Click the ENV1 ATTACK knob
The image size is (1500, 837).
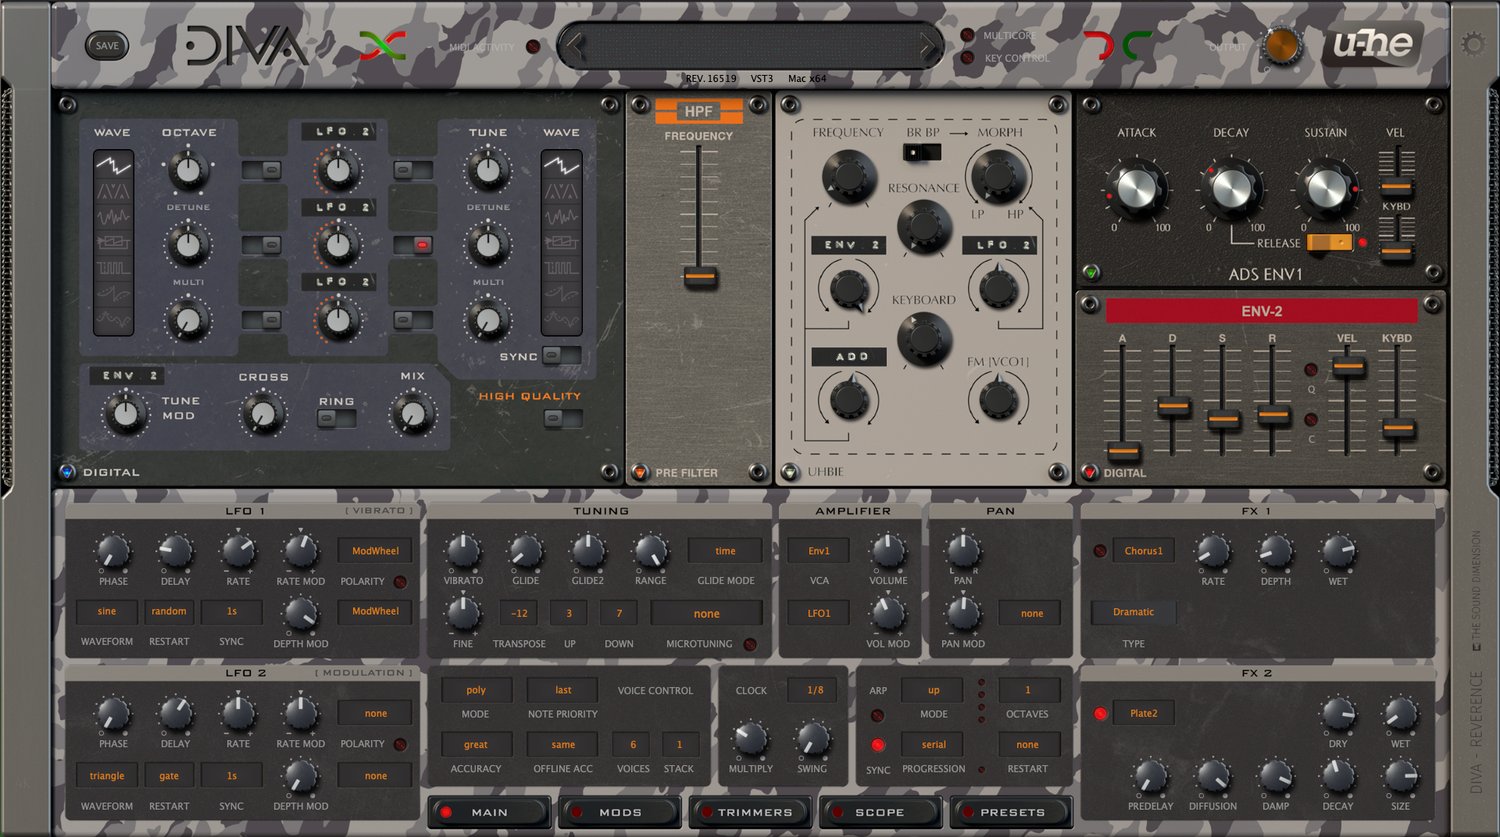tap(1135, 189)
